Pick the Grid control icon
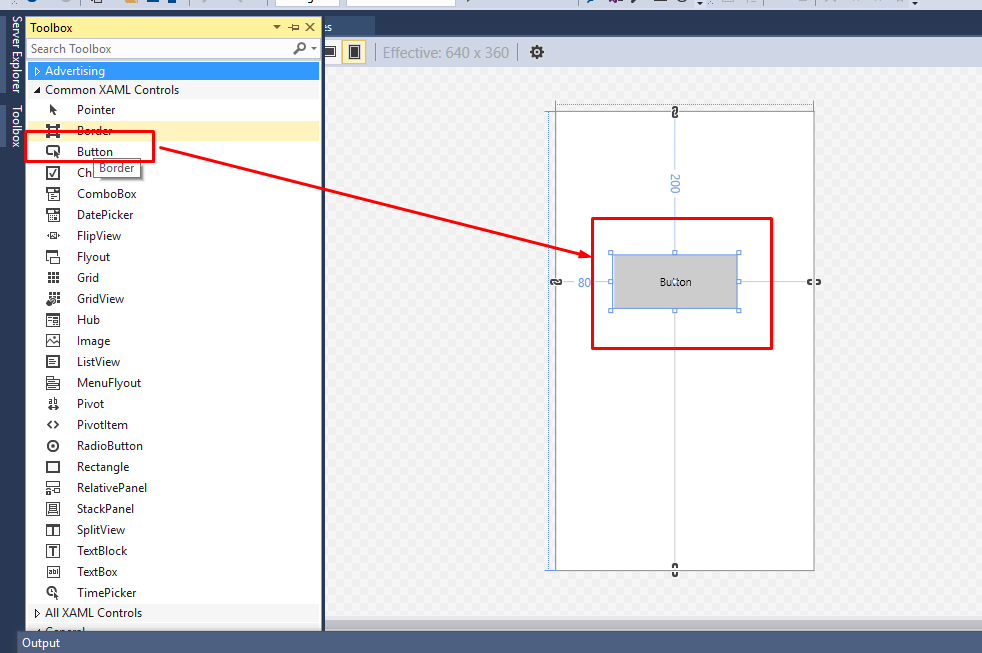Image resolution: width=982 pixels, height=653 pixels. tap(53, 278)
